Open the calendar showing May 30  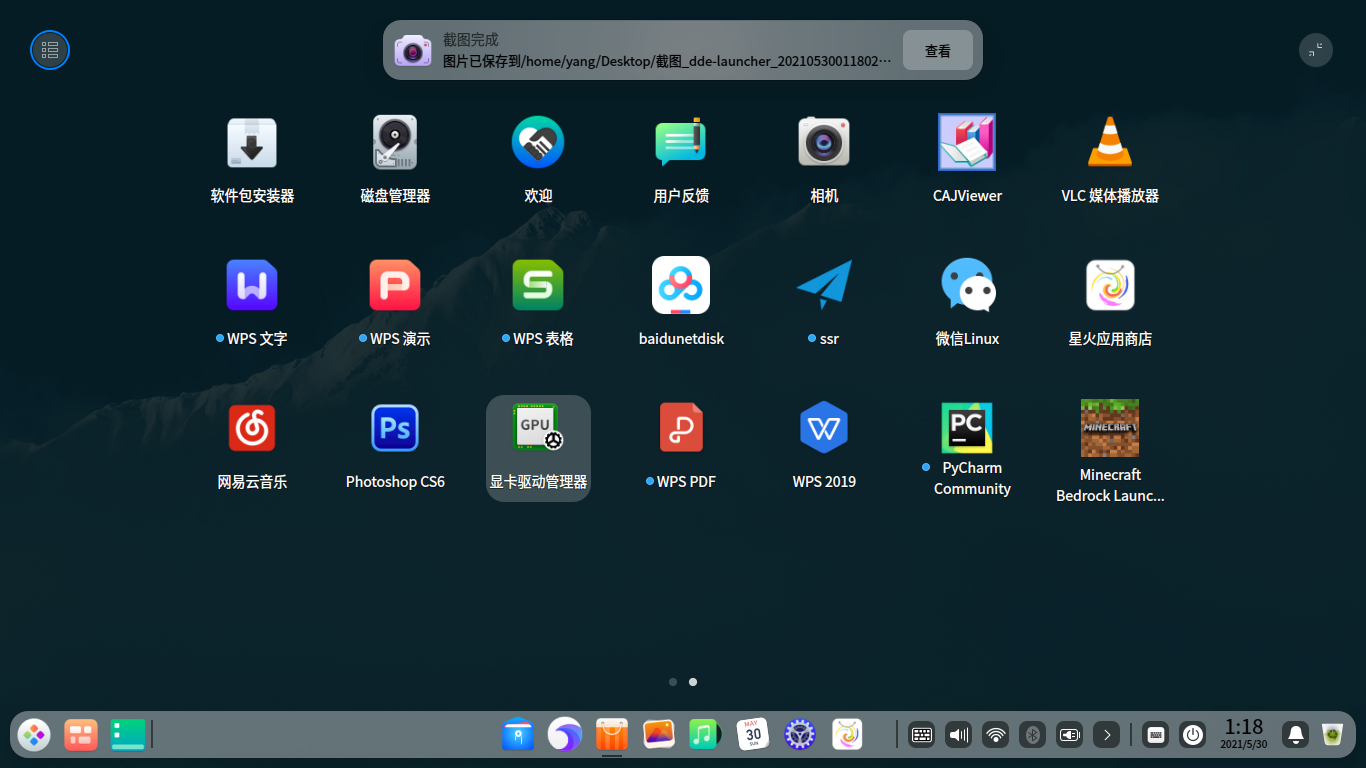coord(753,735)
